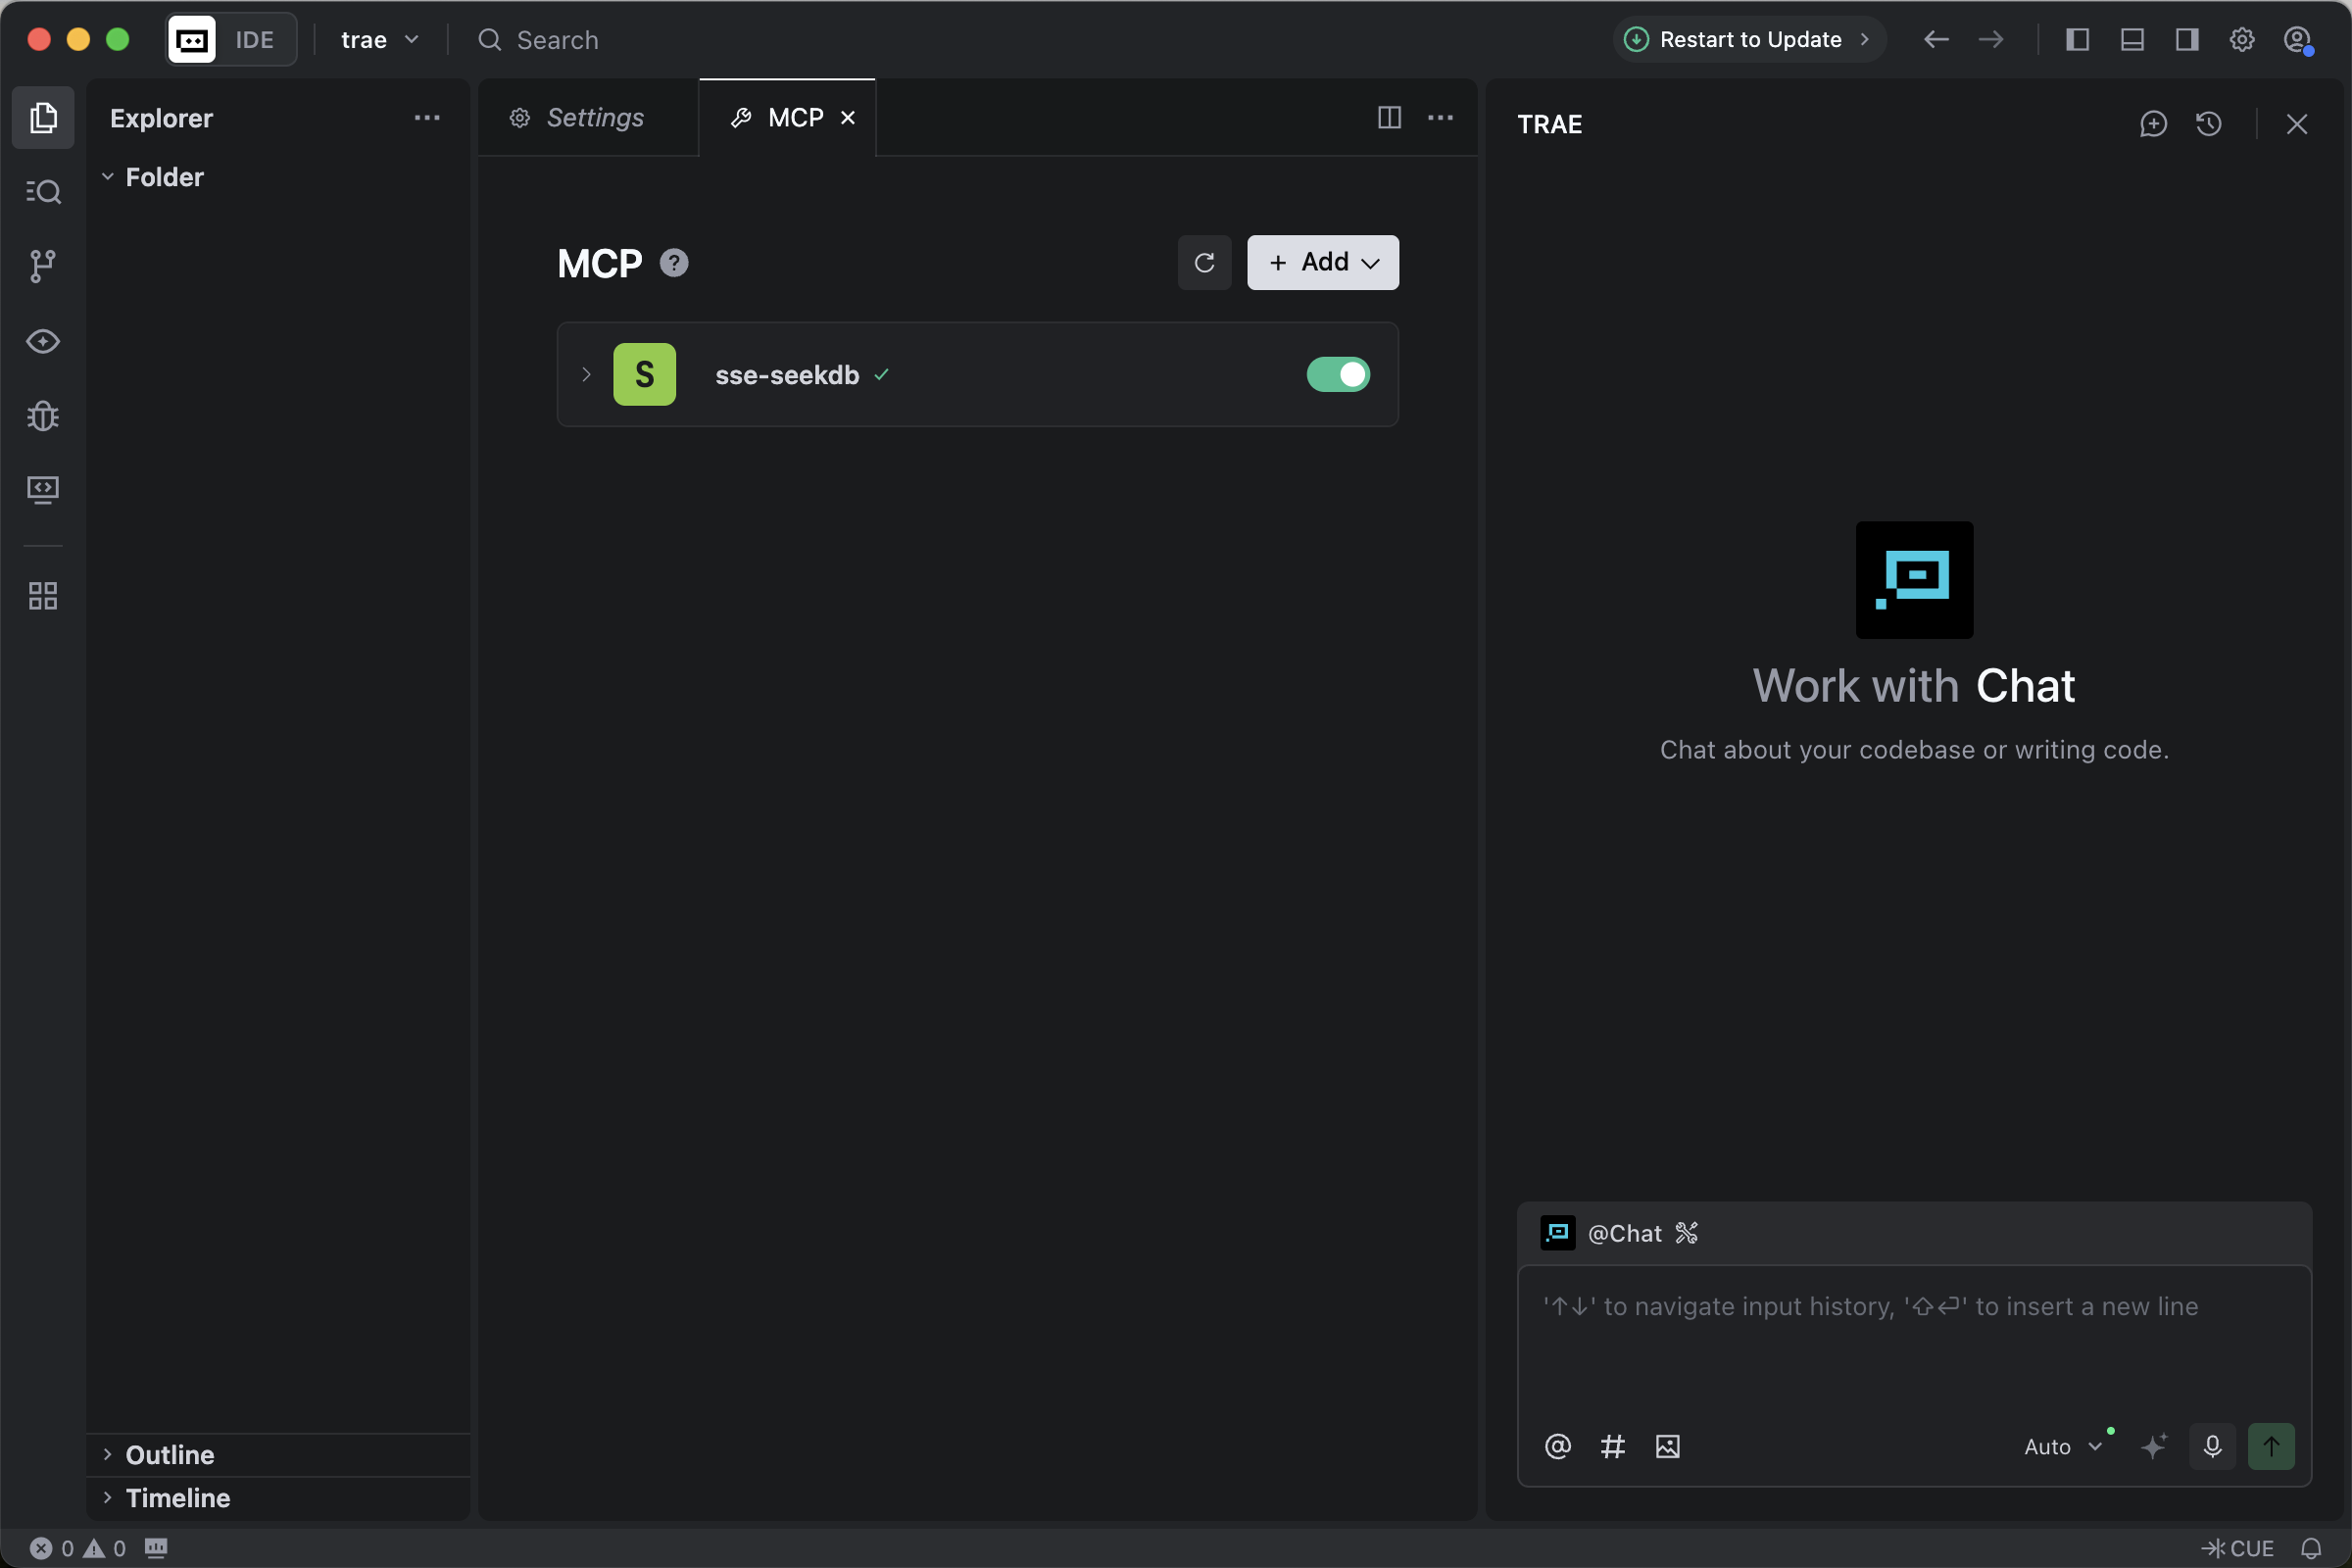
Task: Expand the sse-seekdb server row chevron
Action: pos(587,375)
